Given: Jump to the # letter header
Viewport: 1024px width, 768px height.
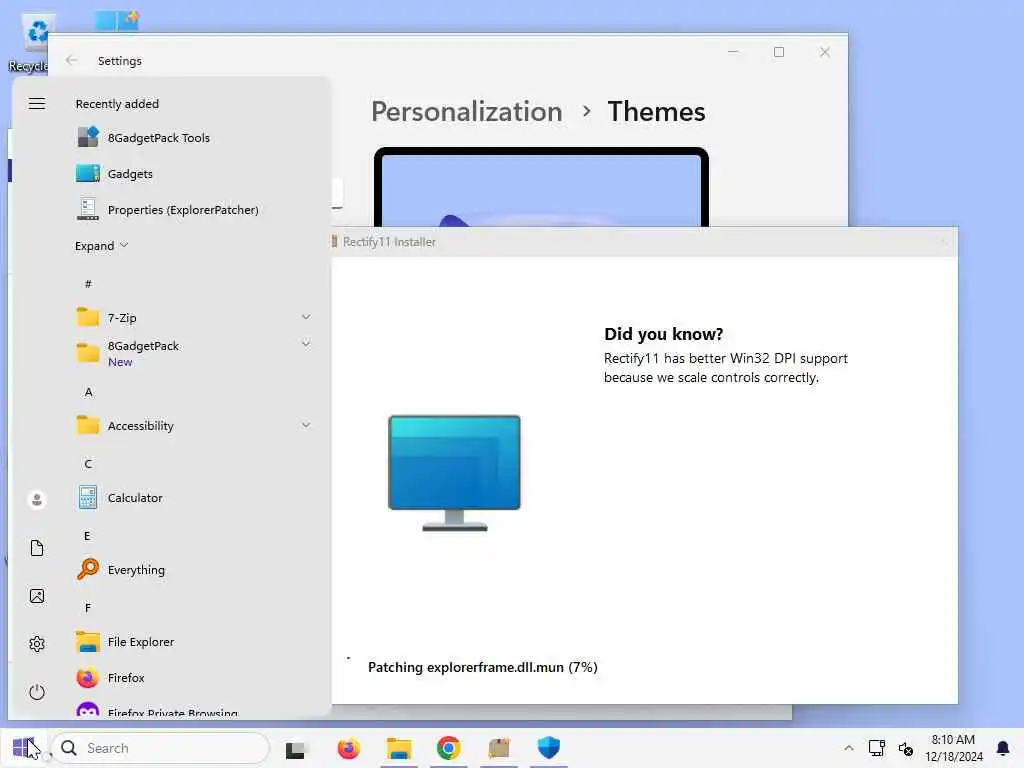Looking at the screenshot, I should 88,283.
